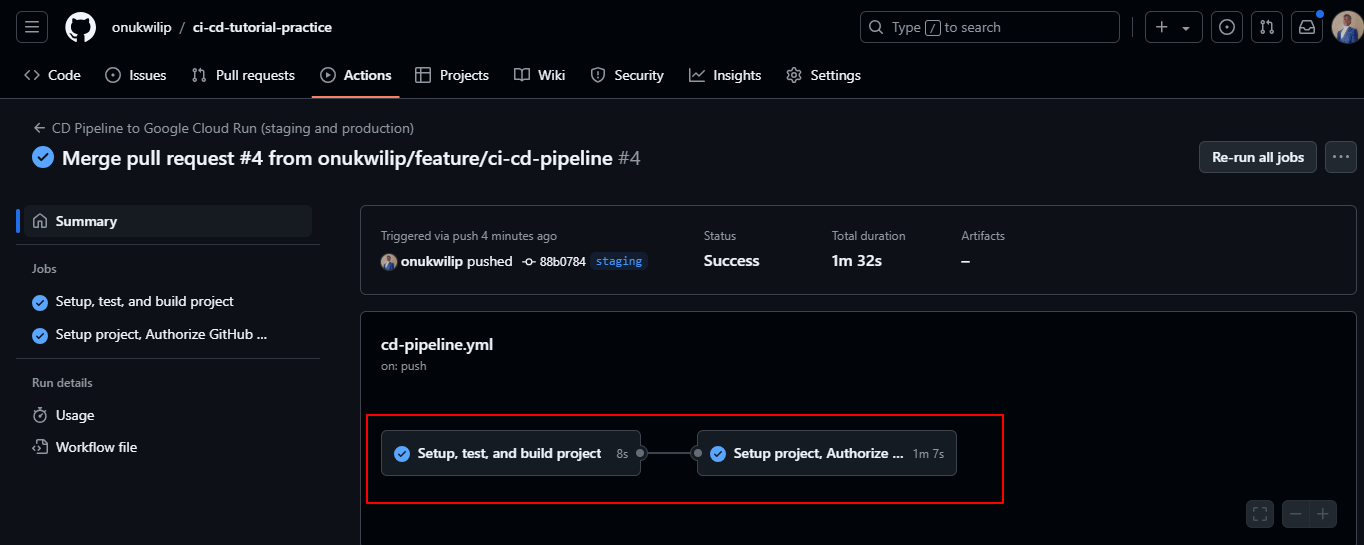Switch to the Insights tab
Viewport: 1364px width, 545px height.
click(x=725, y=75)
